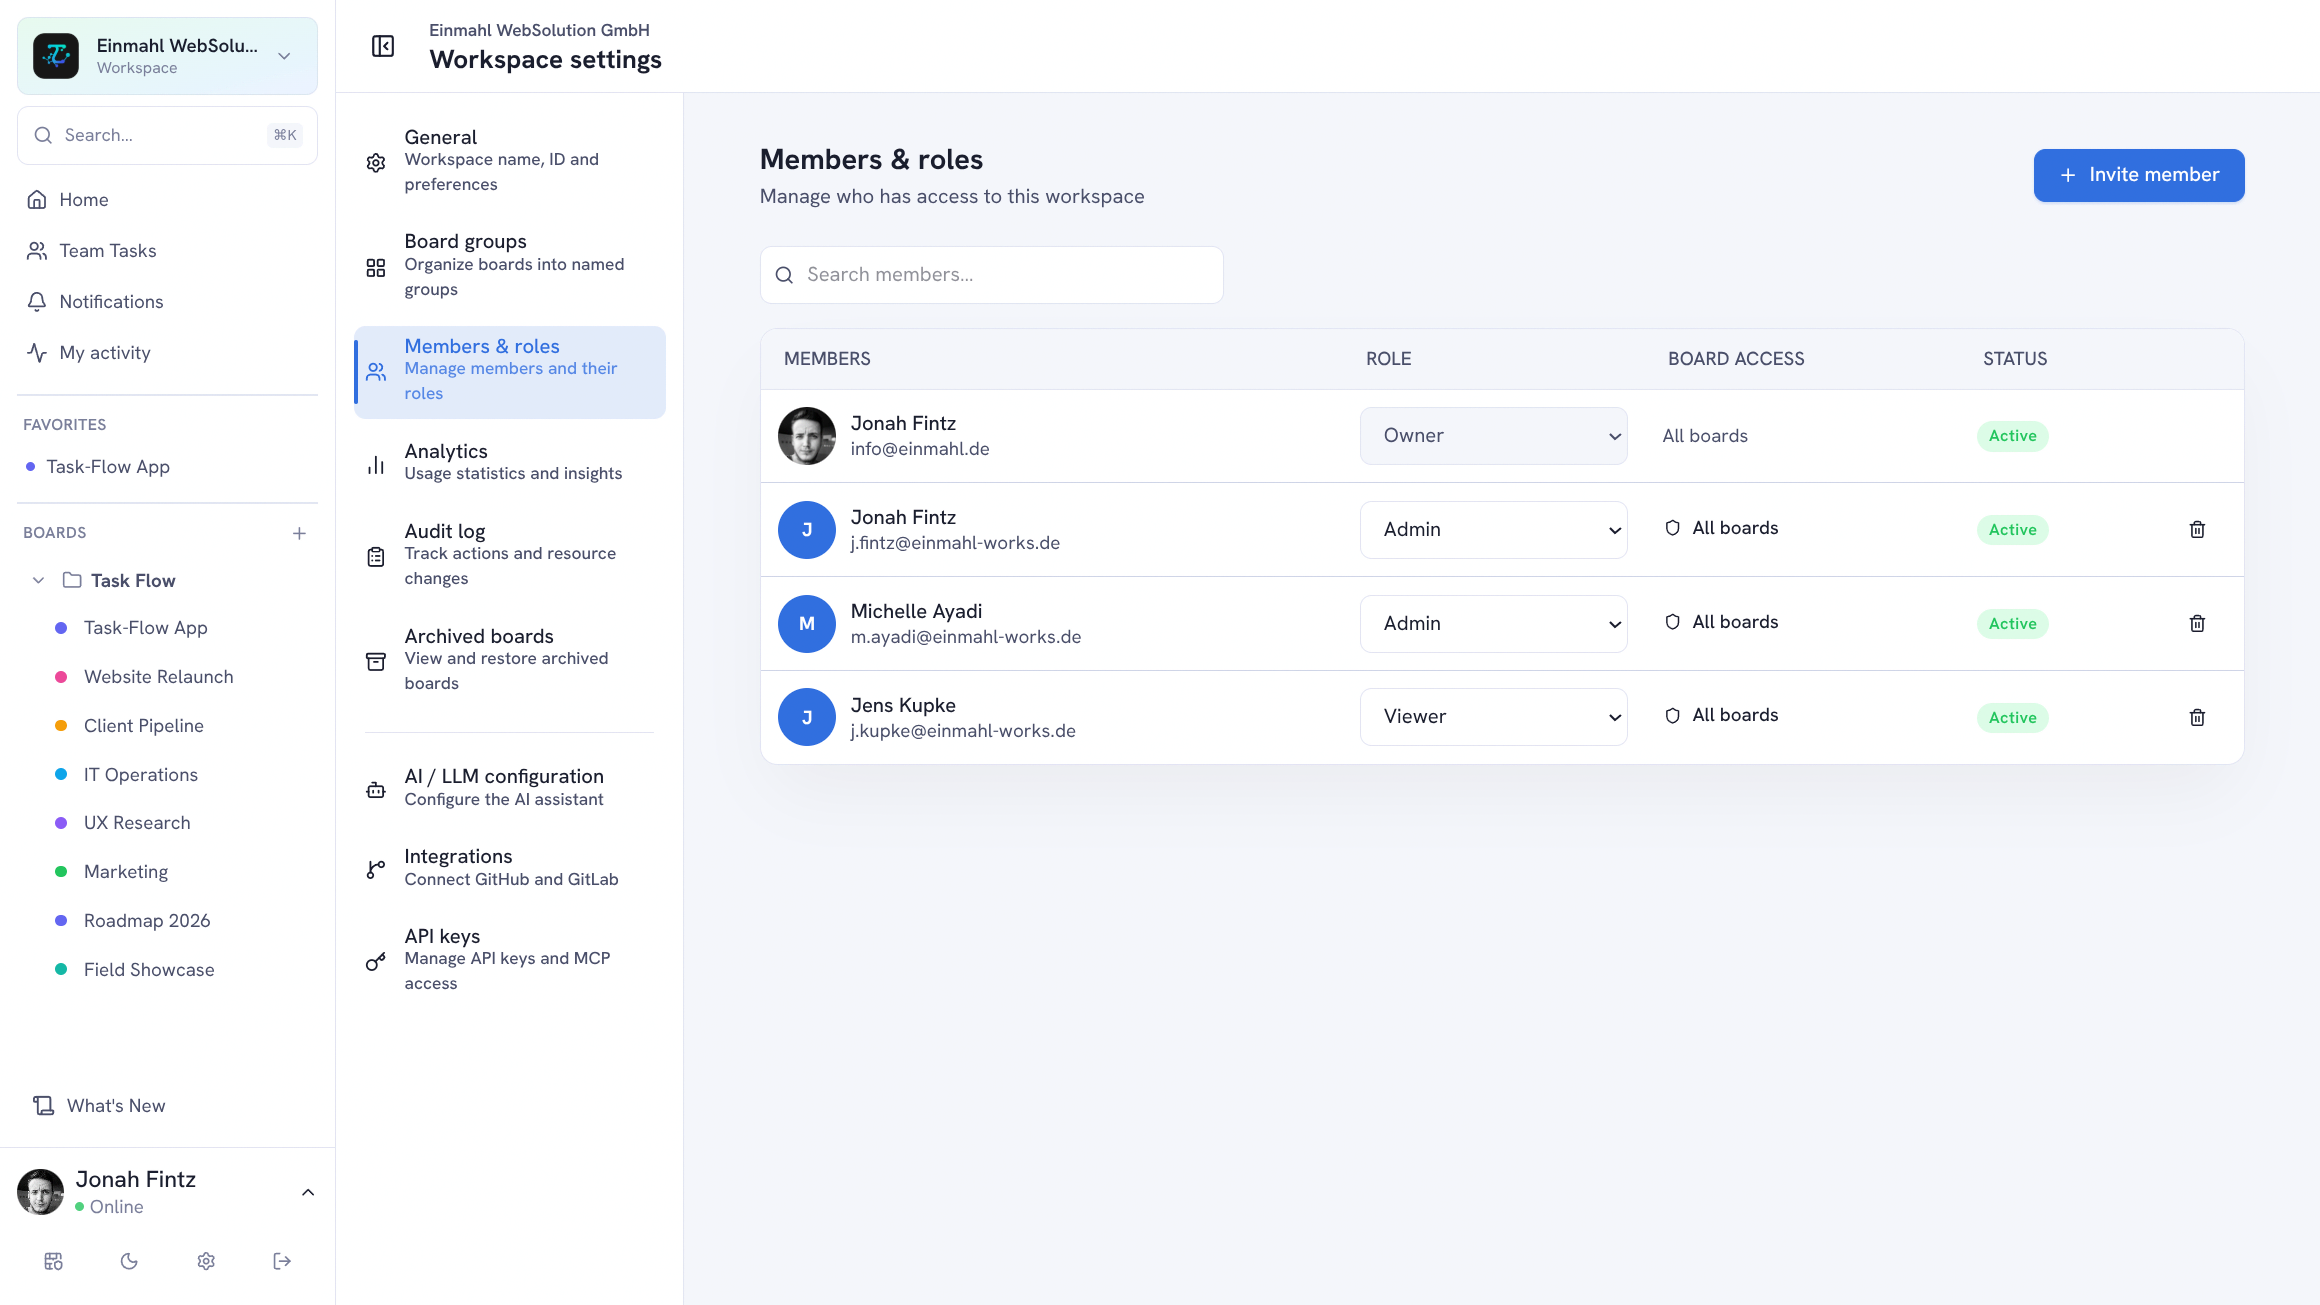Viewport: 2320px width, 1305px height.
Task: Go to Board groups settings
Action: pyautogui.click(x=510, y=266)
